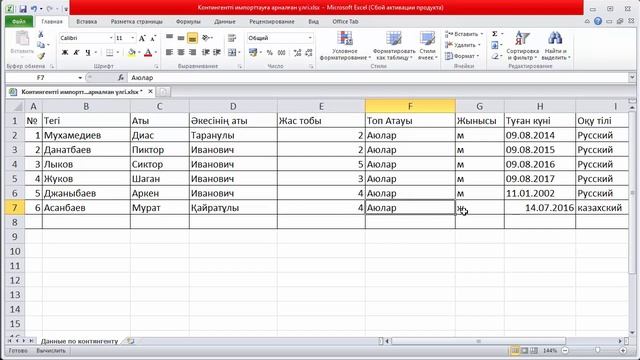Decrease the cell indent
Viewport: 640px width, 360px height.
206,53
